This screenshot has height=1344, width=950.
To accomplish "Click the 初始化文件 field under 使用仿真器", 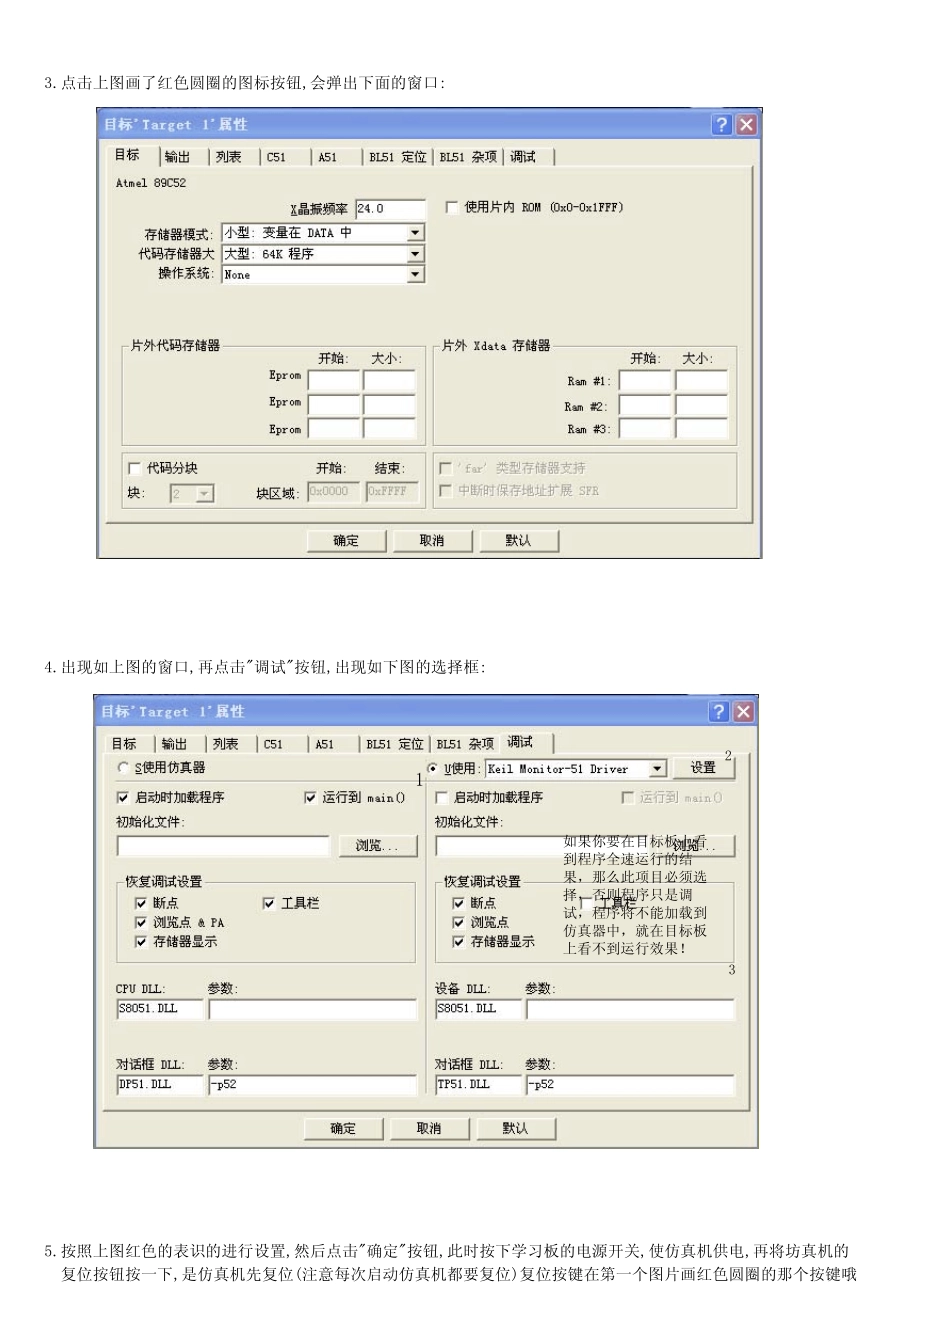I will [223, 846].
